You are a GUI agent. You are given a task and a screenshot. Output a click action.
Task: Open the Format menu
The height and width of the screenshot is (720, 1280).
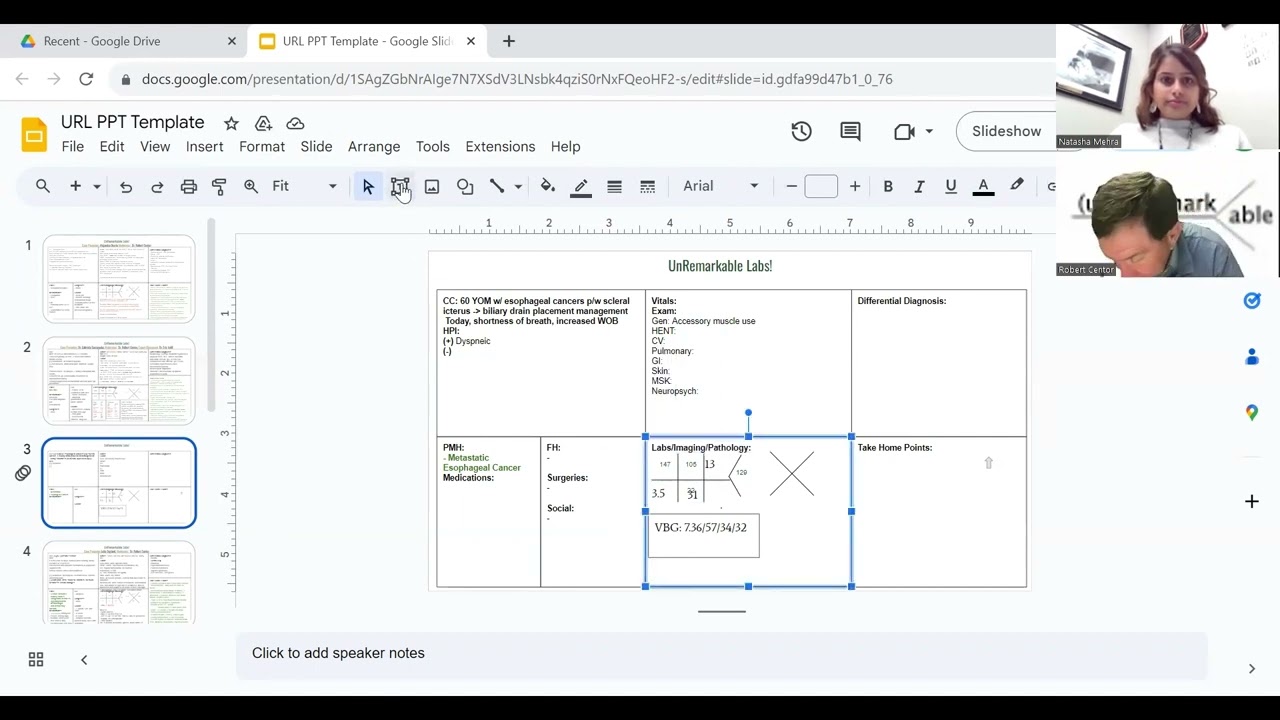click(262, 146)
